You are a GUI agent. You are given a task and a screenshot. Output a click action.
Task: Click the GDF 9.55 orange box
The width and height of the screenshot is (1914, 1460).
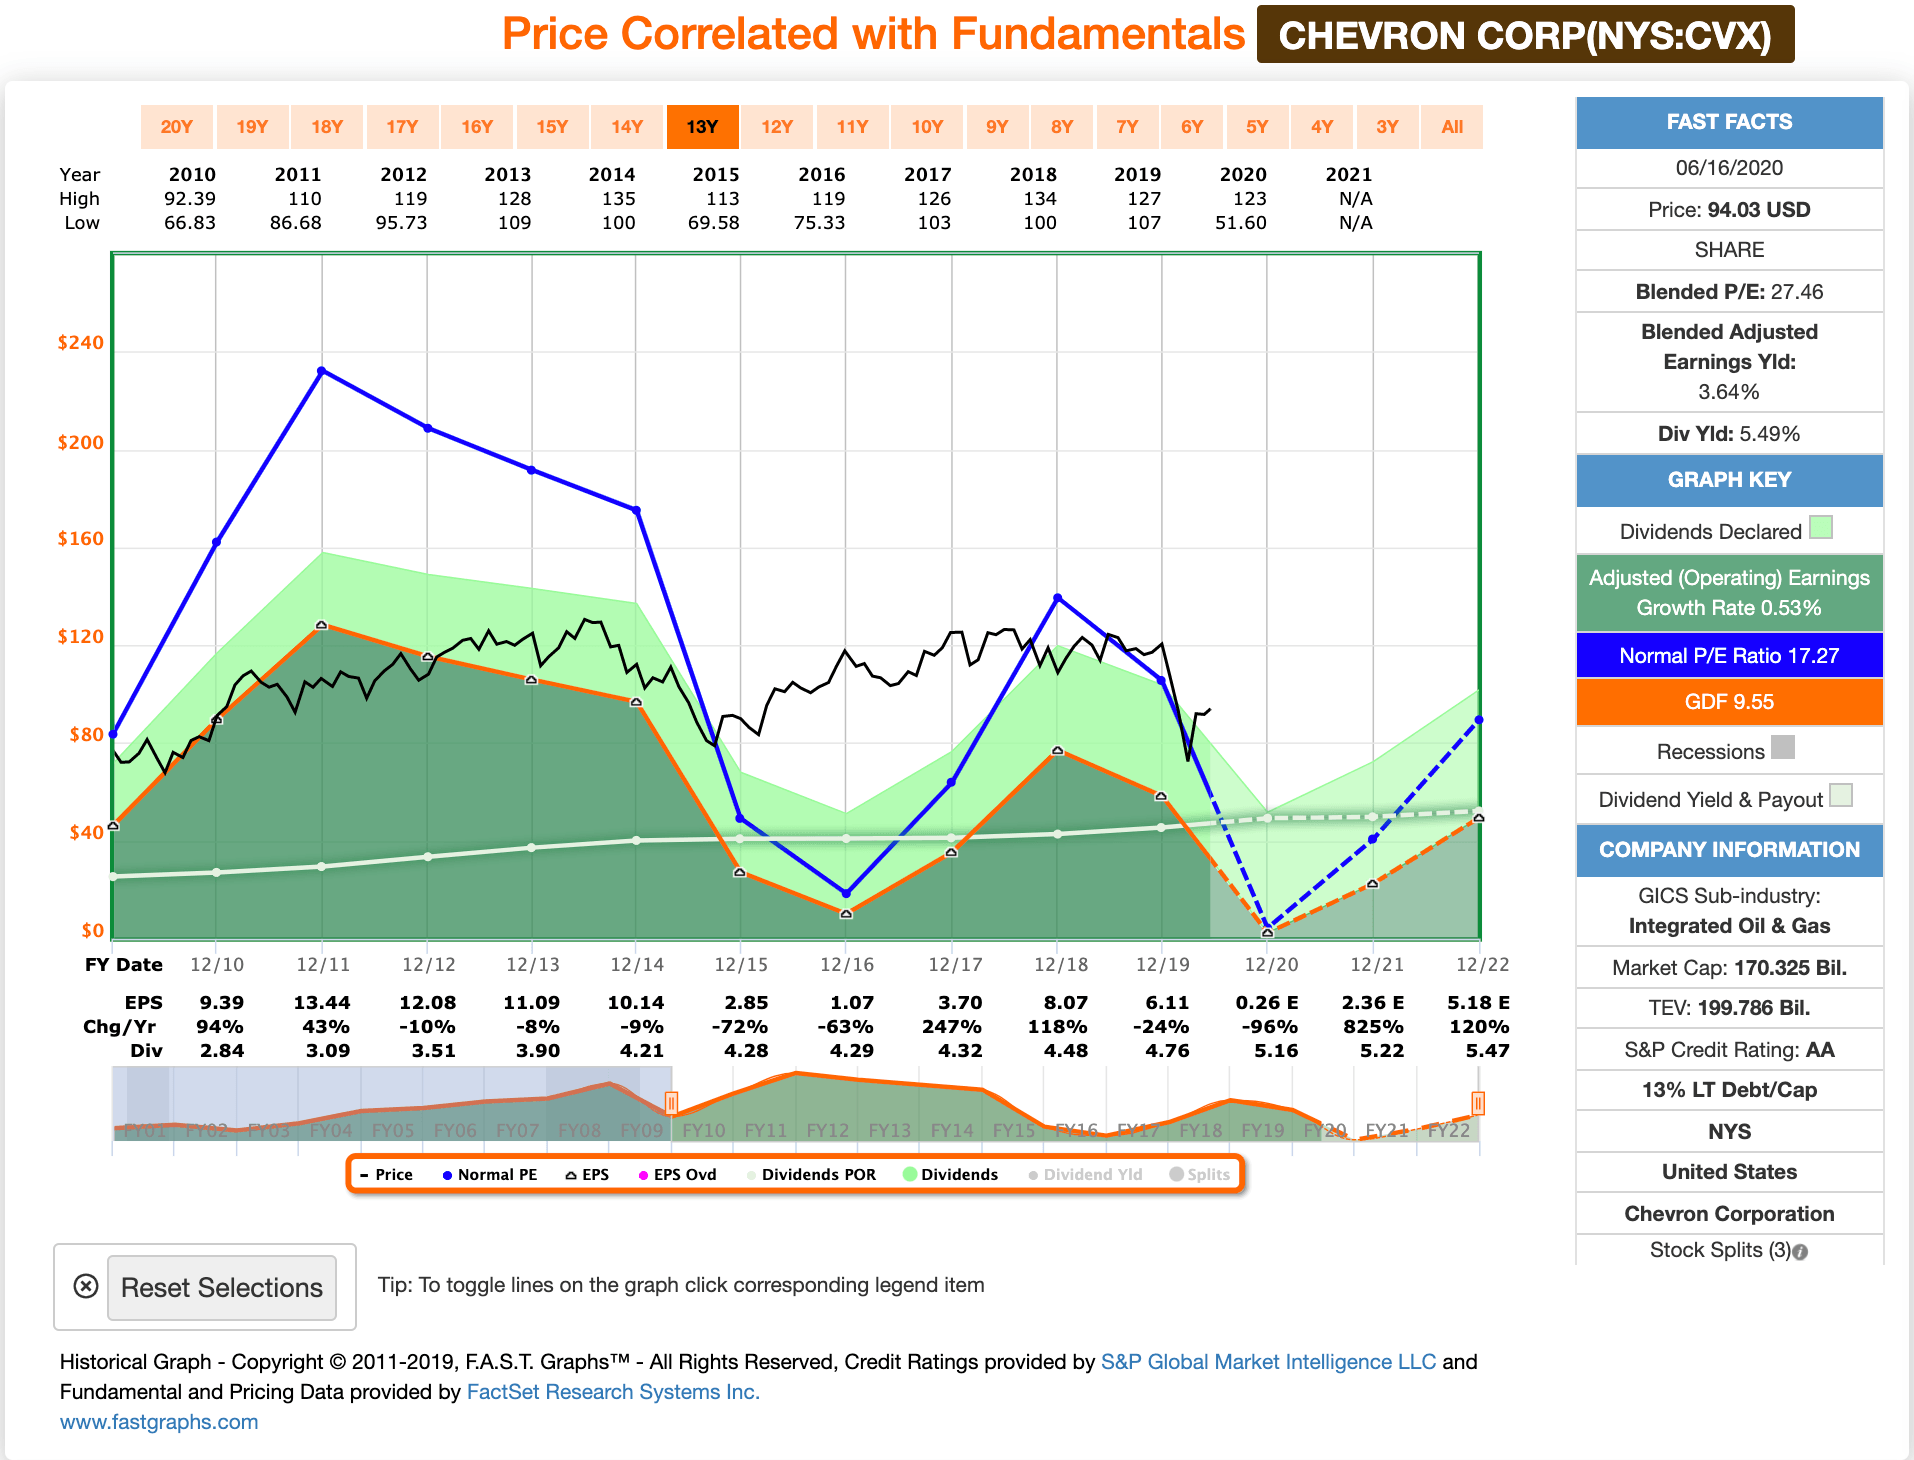1729,702
